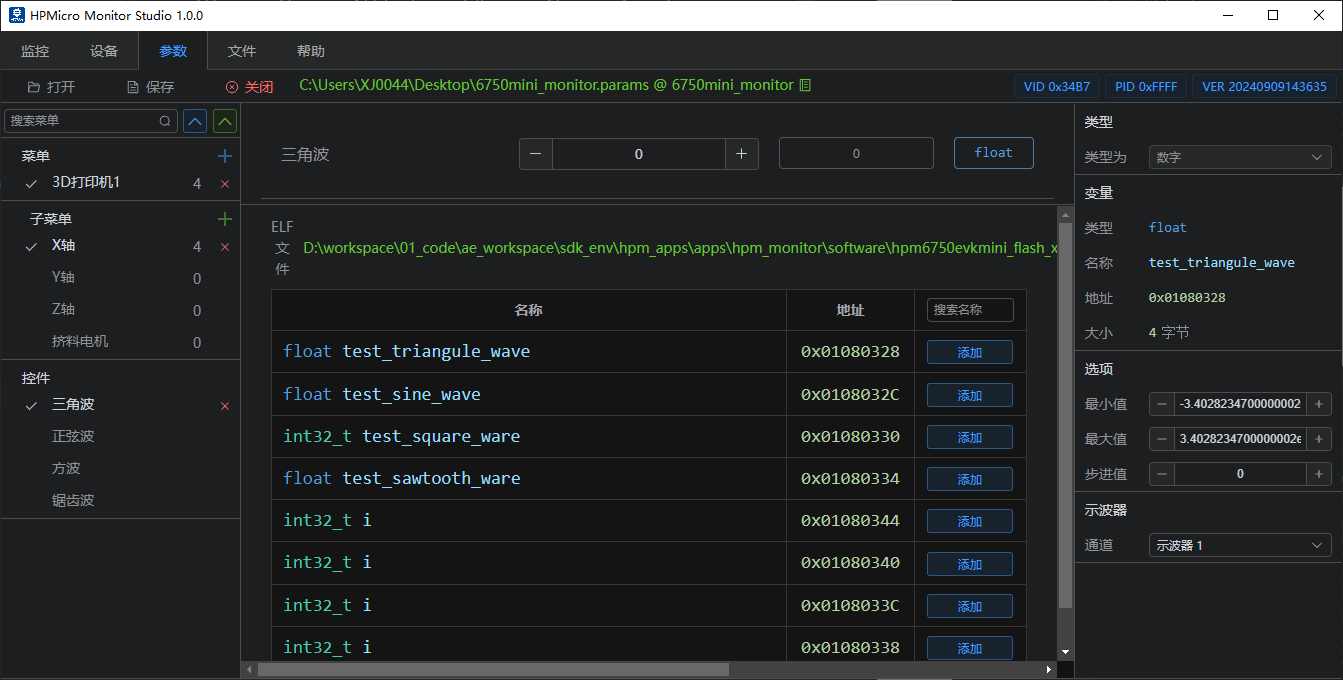Image resolution: width=1343 pixels, height=680 pixels.
Task: Add test_sine_wave variable
Action: coord(970,395)
